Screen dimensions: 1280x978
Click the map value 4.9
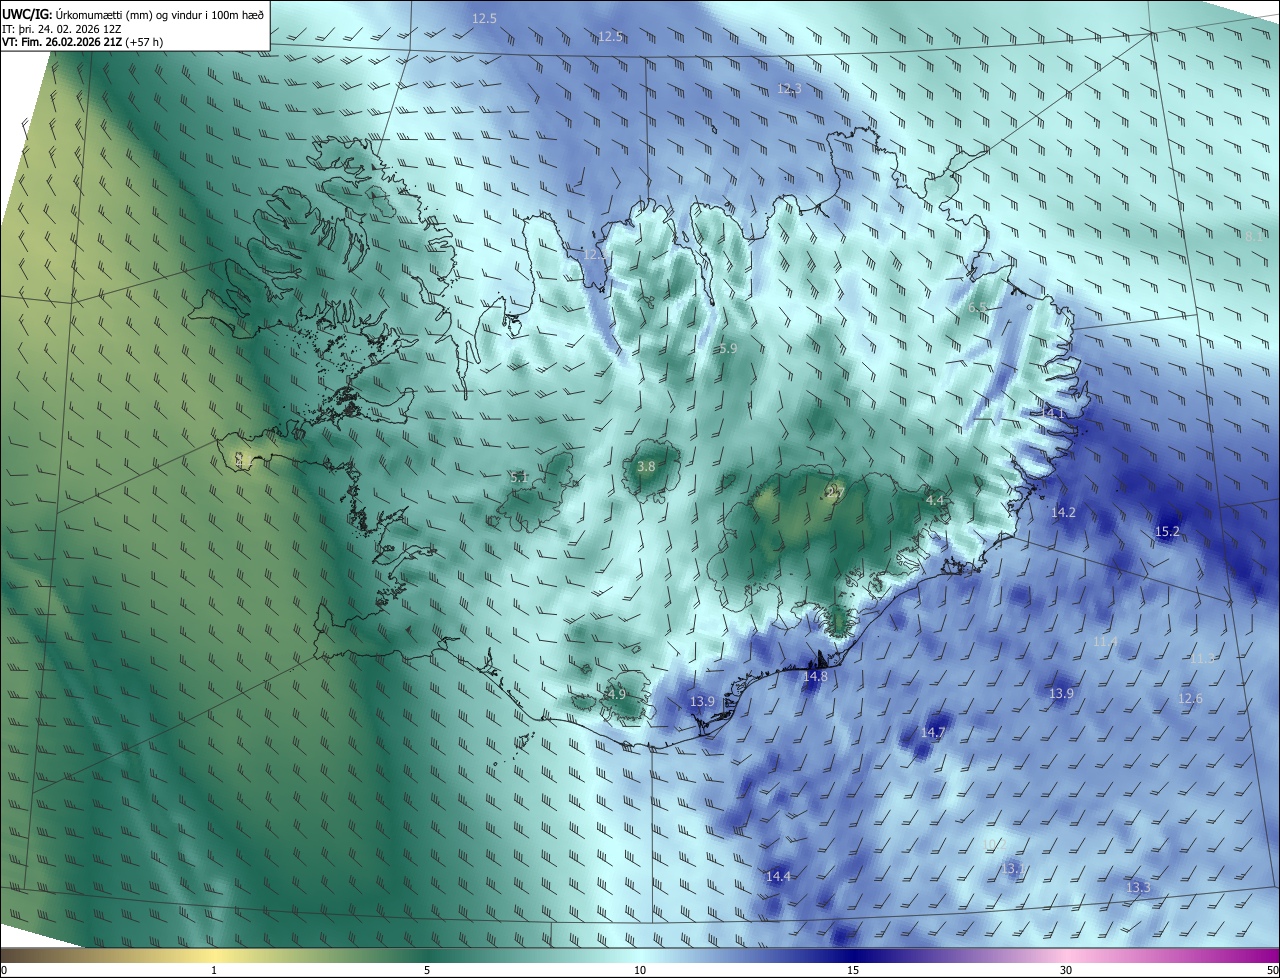pos(616,694)
